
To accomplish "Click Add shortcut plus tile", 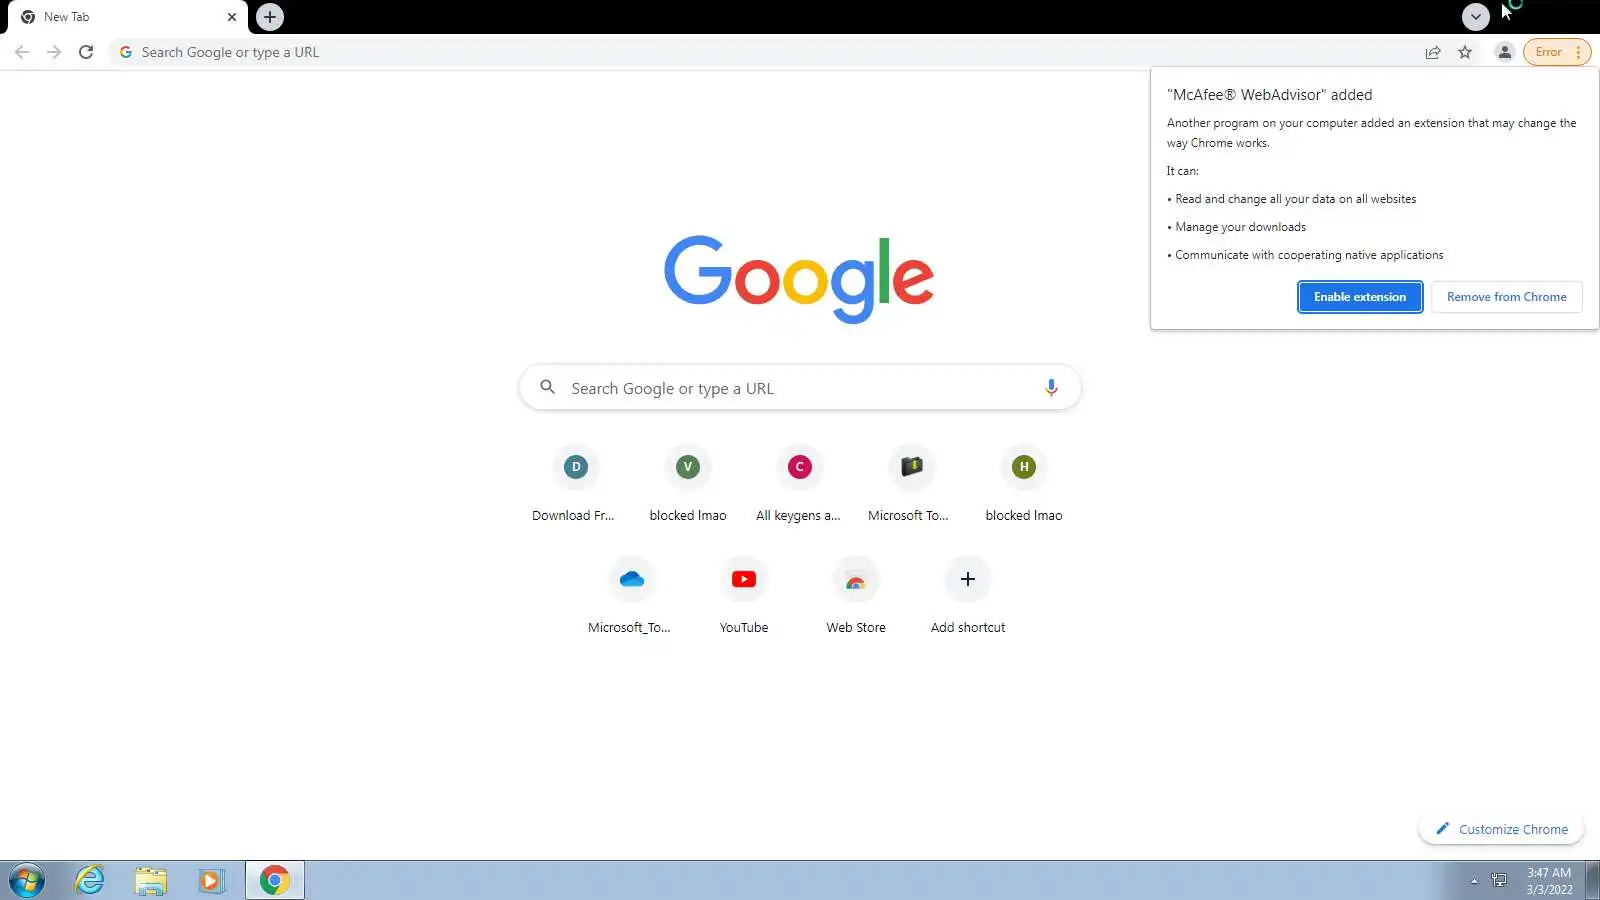I will click(x=967, y=597).
